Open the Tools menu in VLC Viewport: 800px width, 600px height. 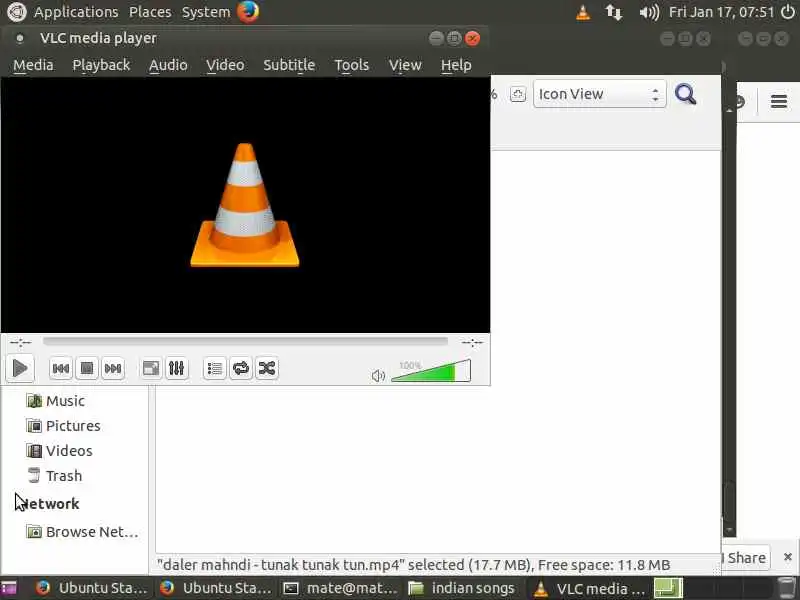point(352,65)
